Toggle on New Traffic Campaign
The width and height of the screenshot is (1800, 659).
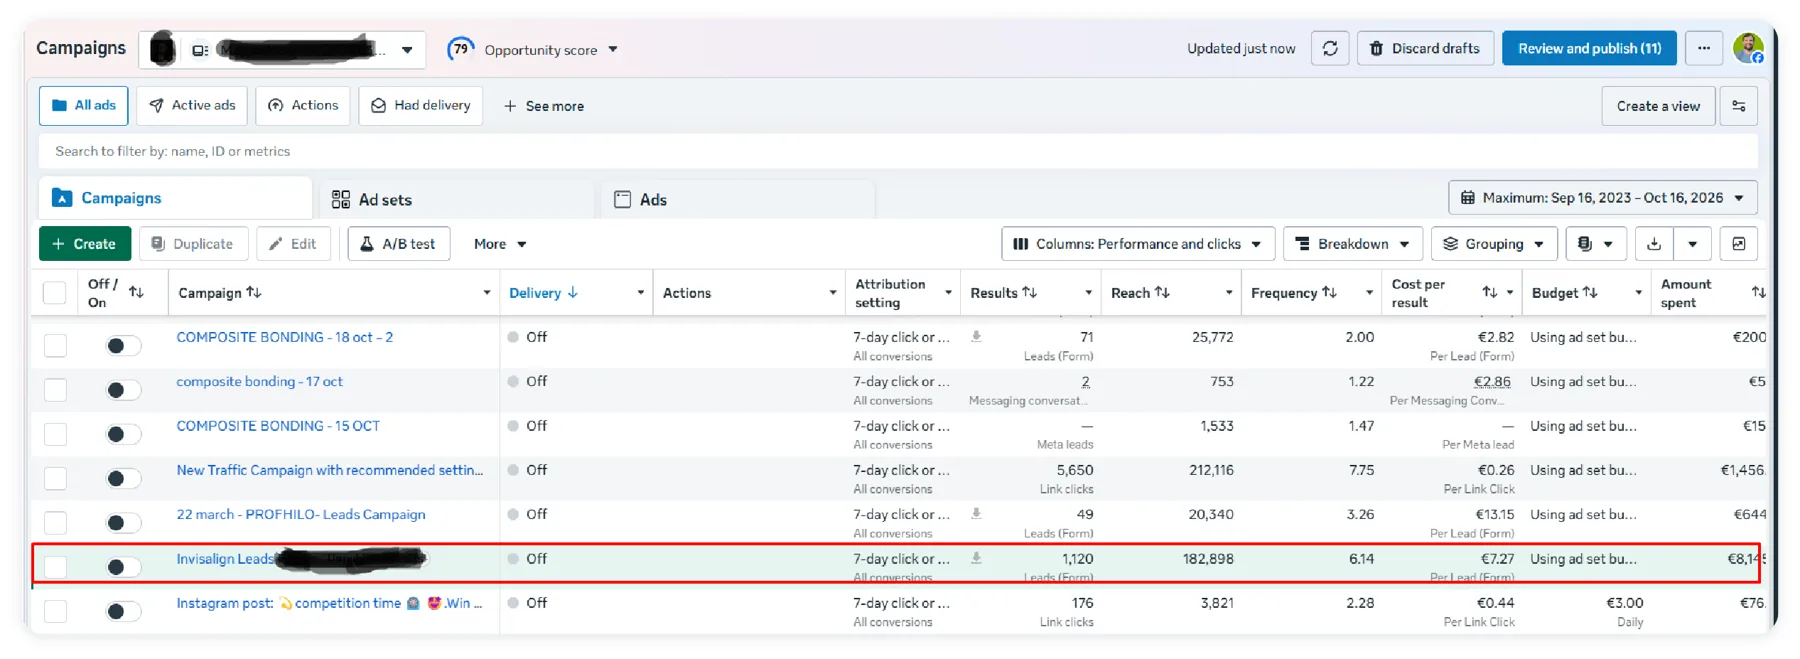point(123,478)
